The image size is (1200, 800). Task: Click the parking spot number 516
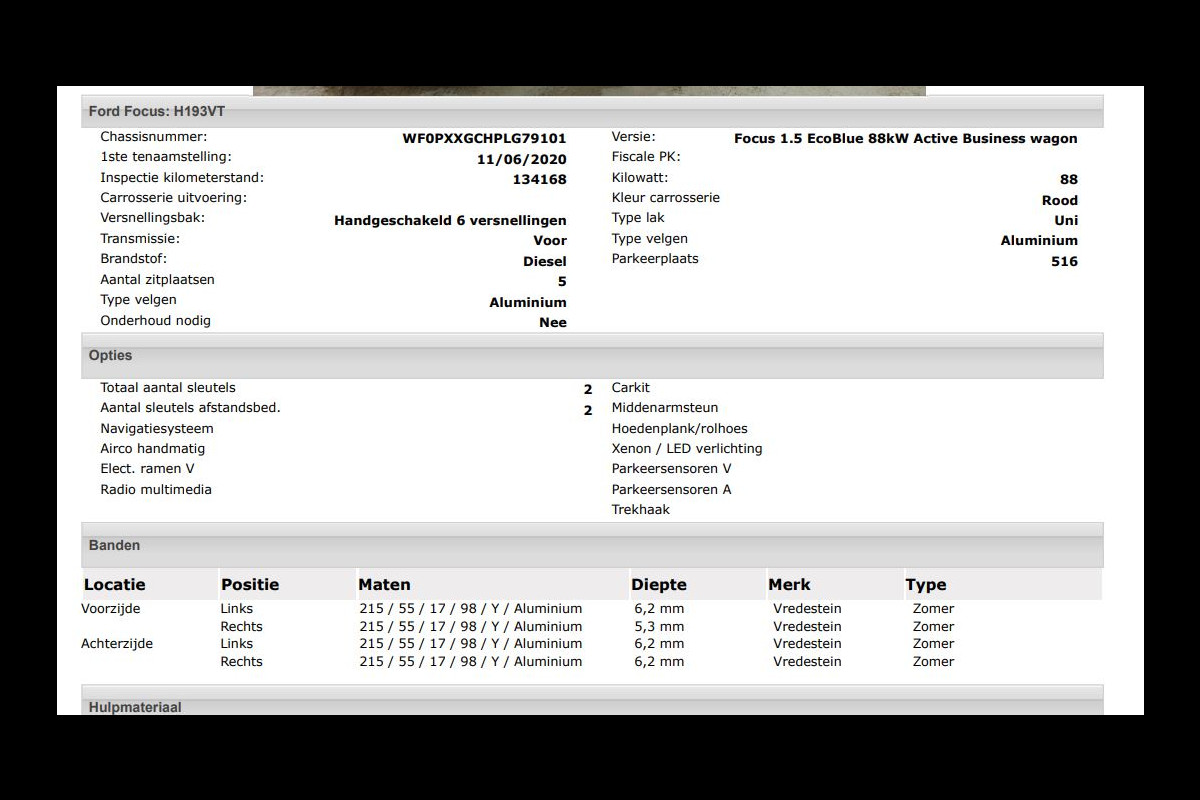click(1064, 262)
